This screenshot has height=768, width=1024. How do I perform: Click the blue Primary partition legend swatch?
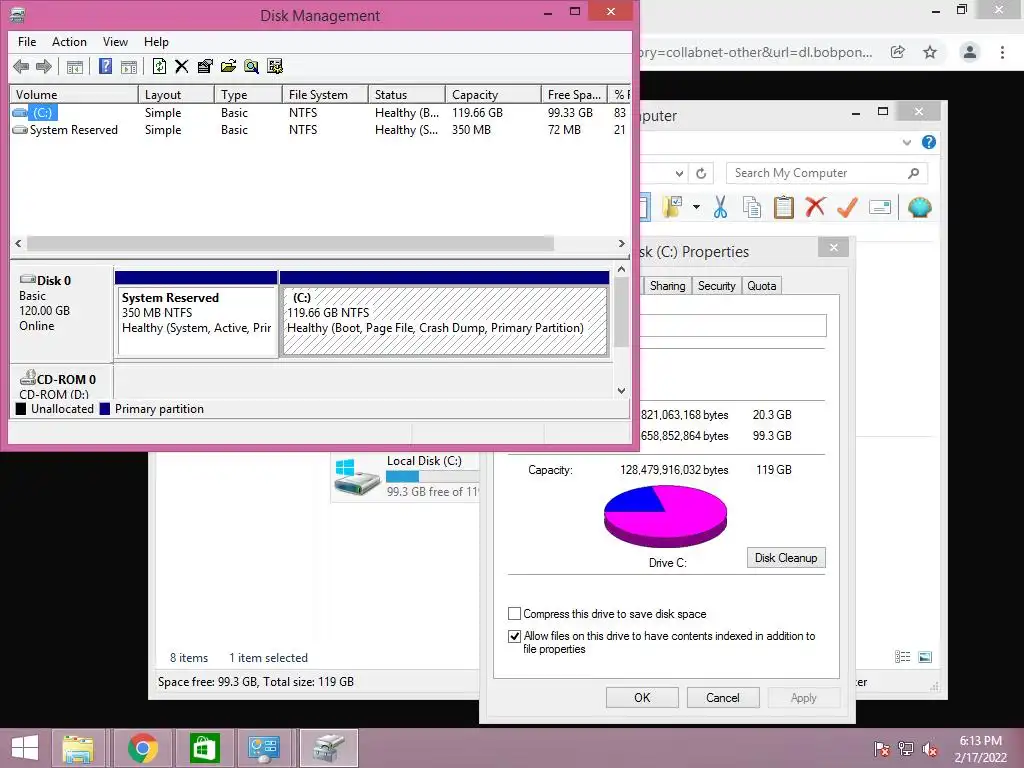click(x=104, y=409)
